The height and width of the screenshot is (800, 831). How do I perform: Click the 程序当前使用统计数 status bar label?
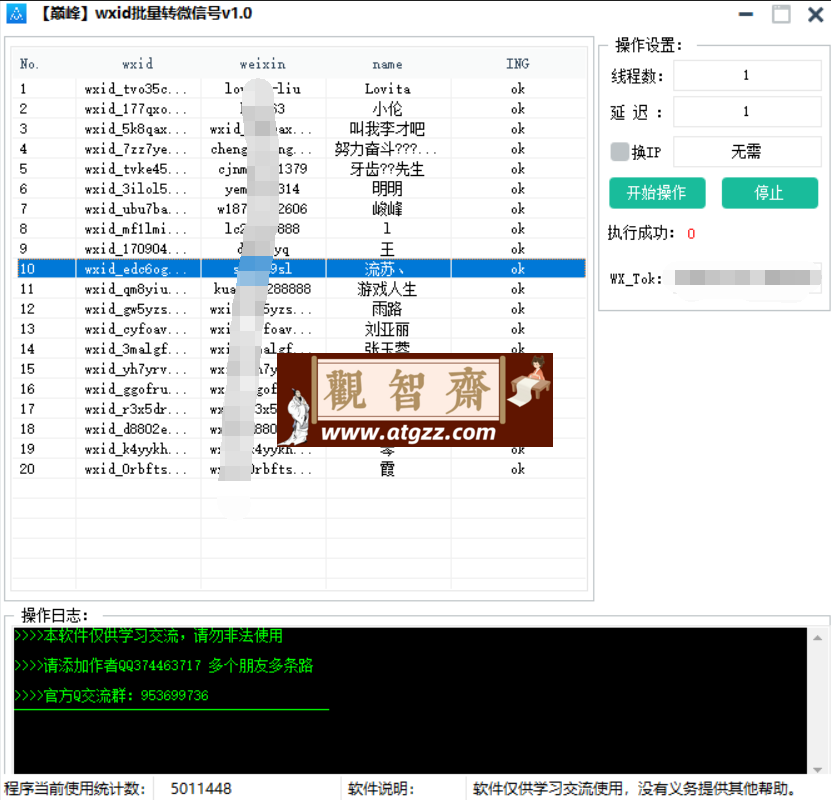click(x=75, y=789)
